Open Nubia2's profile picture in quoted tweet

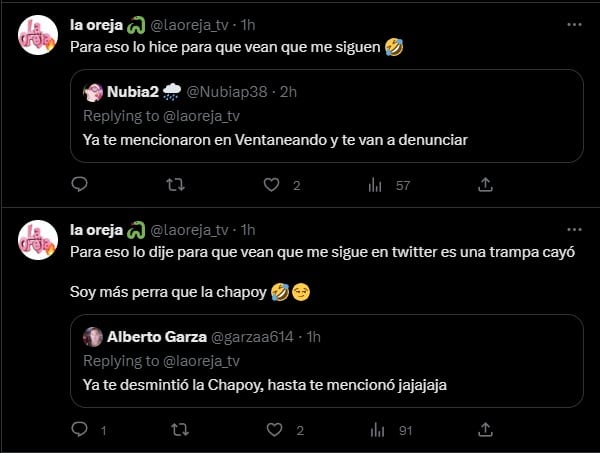tap(93, 92)
